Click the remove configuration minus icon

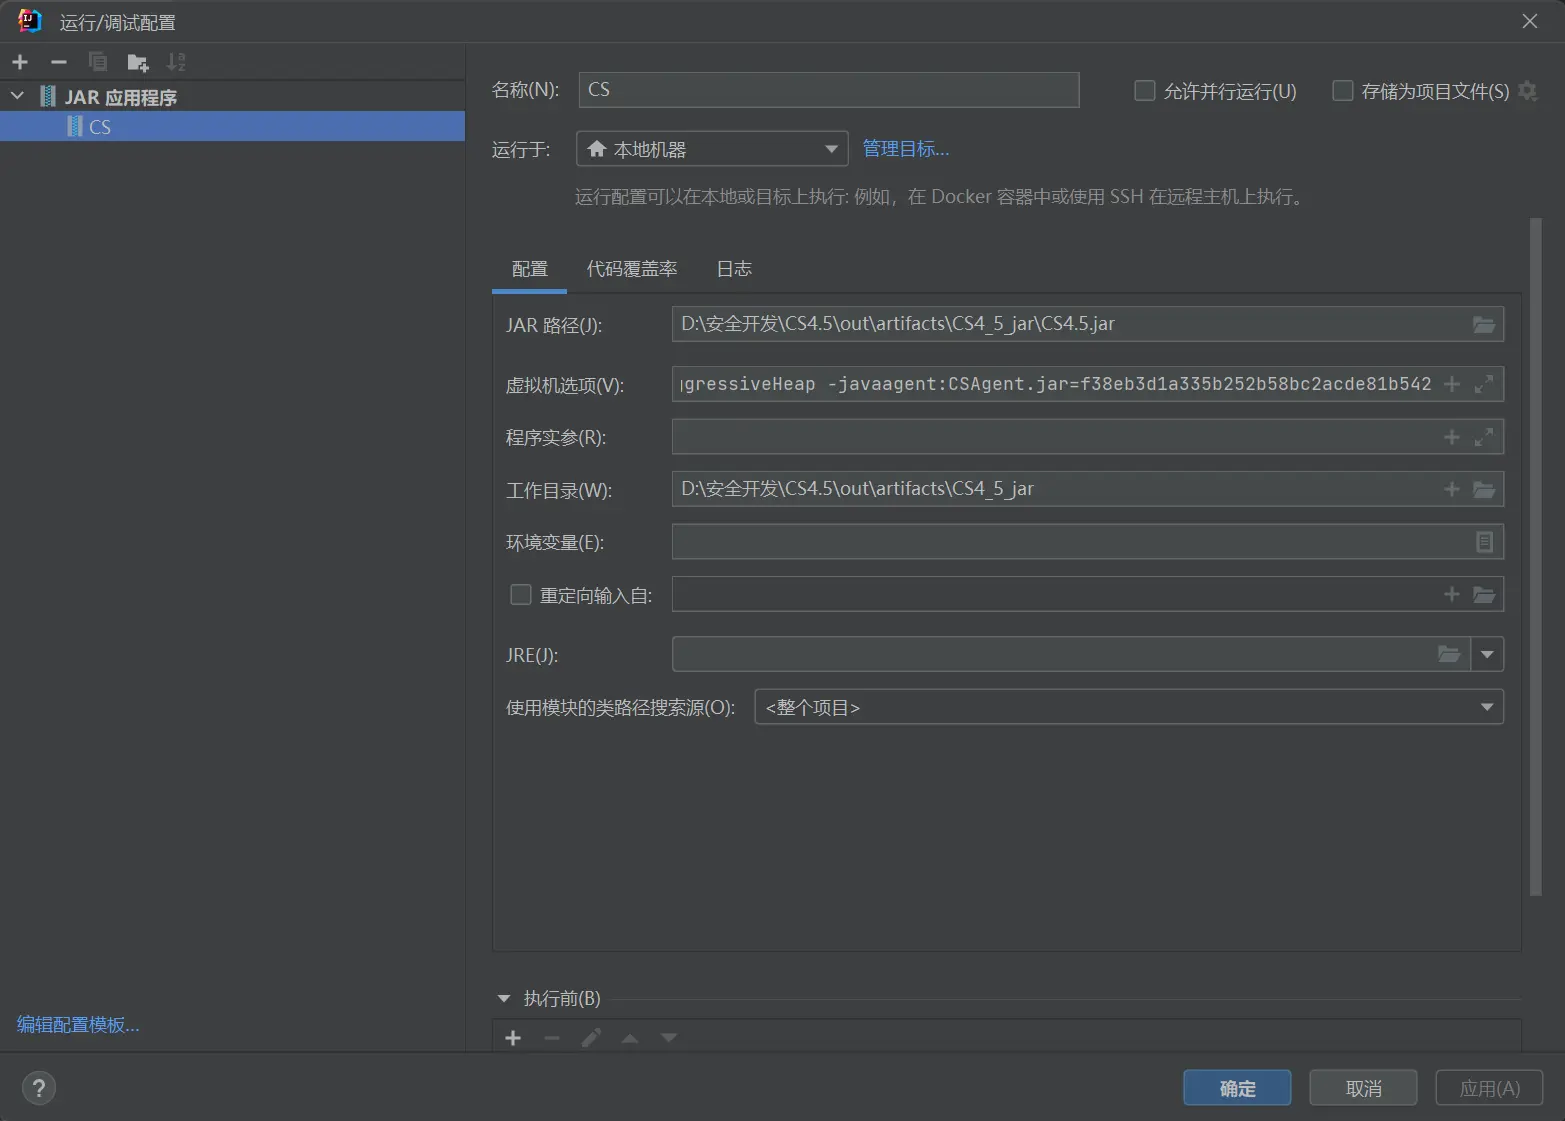59,62
